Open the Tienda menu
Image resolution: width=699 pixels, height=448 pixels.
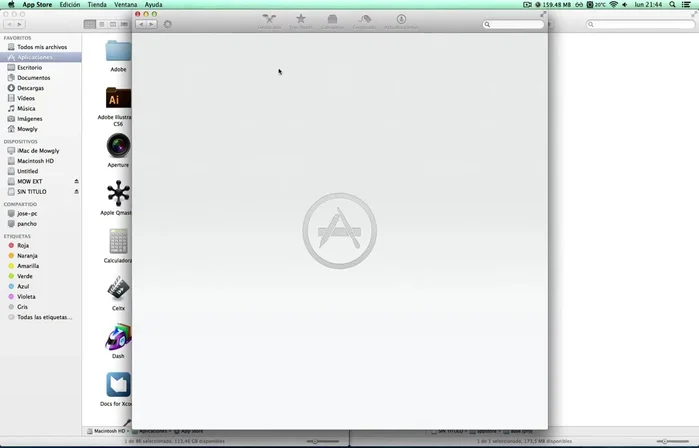(97, 5)
